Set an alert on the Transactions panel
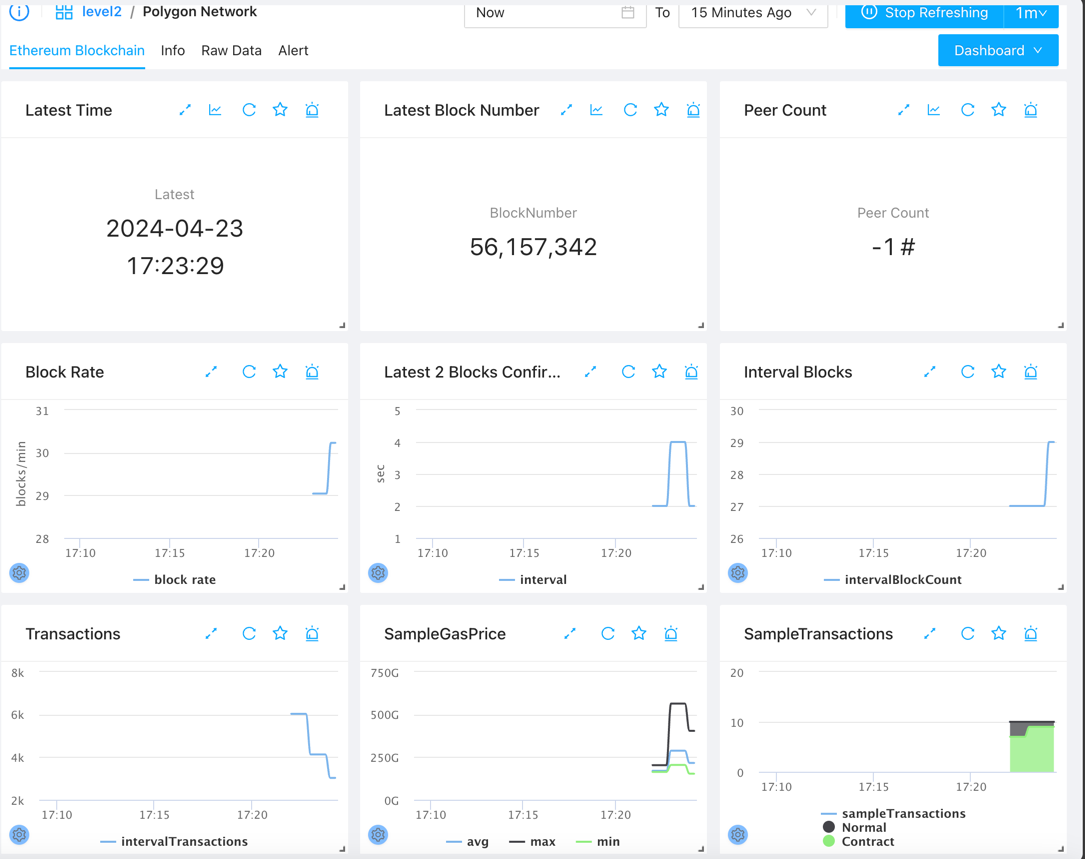This screenshot has height=859, width=1085. pyautogui.click(x=312, y=634)
